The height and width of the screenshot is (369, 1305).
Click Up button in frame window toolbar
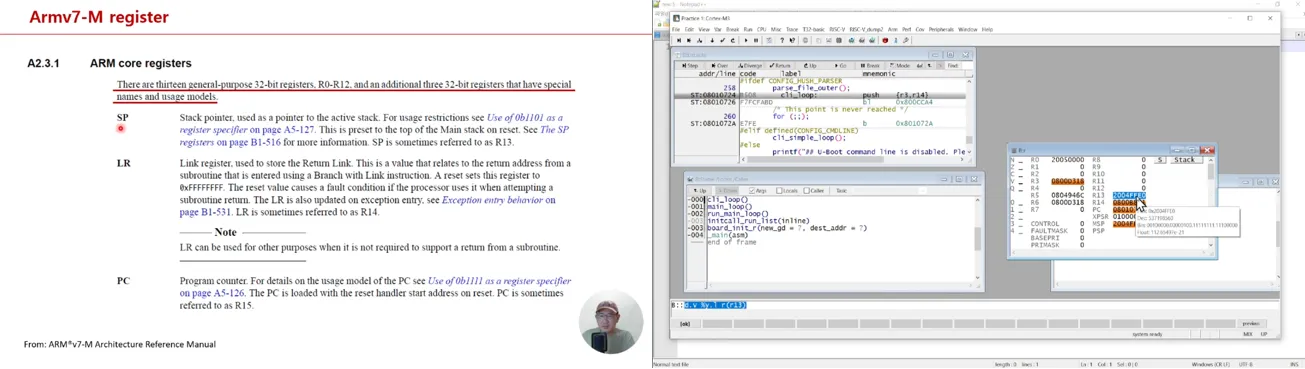tap(700, 191)
